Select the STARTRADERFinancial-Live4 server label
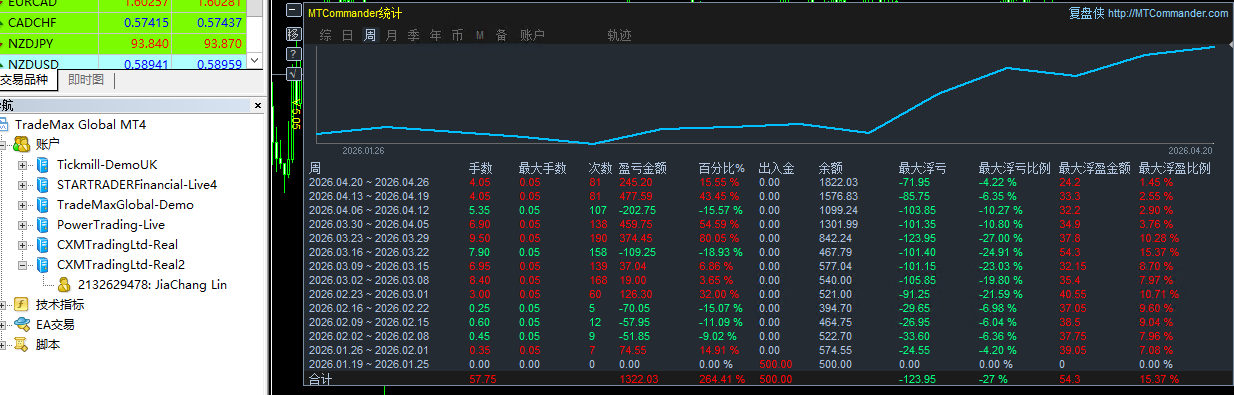The width and height of the screenshot is (1234, 395). [x=137, y=184]
